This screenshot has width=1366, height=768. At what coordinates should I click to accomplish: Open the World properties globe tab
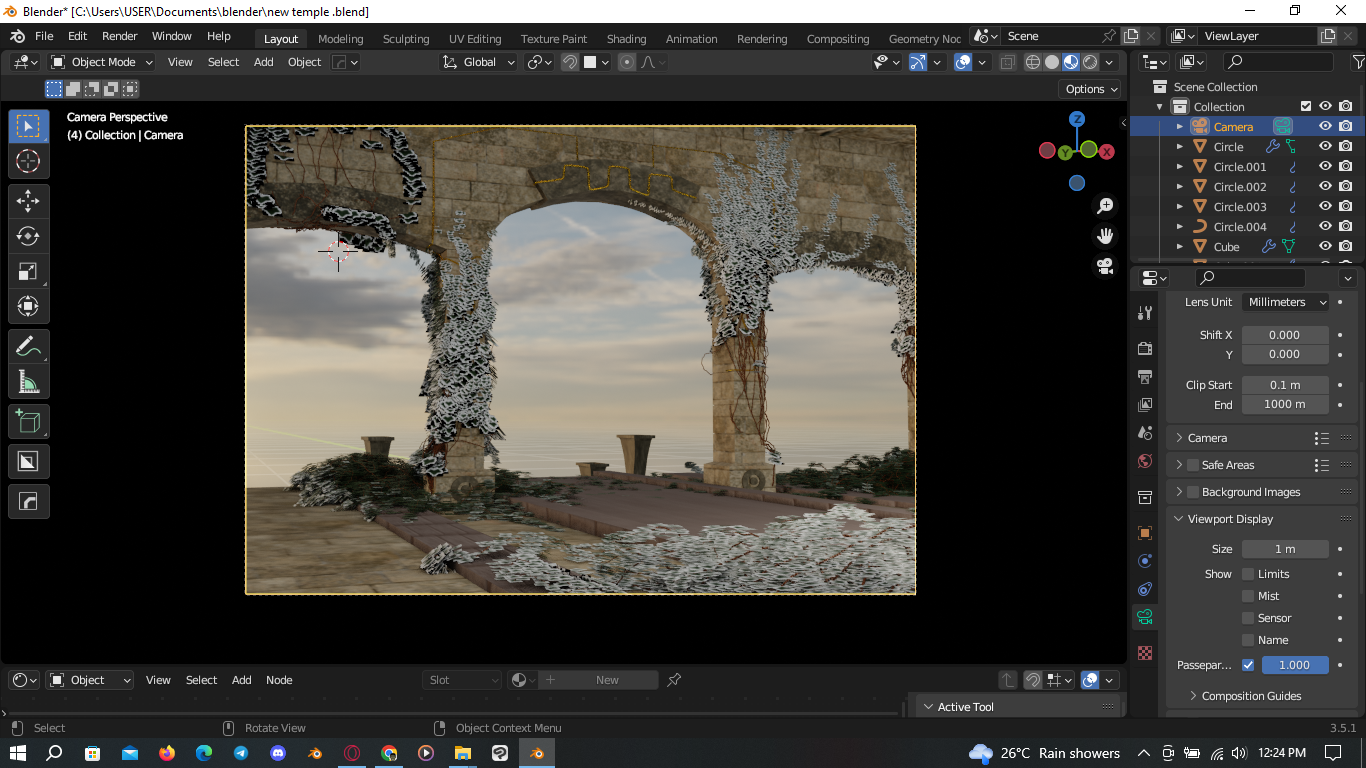(x=1145, y=461)
